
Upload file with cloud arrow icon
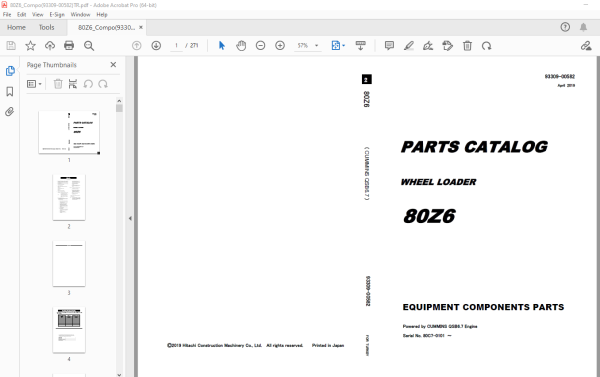[50, 46]
